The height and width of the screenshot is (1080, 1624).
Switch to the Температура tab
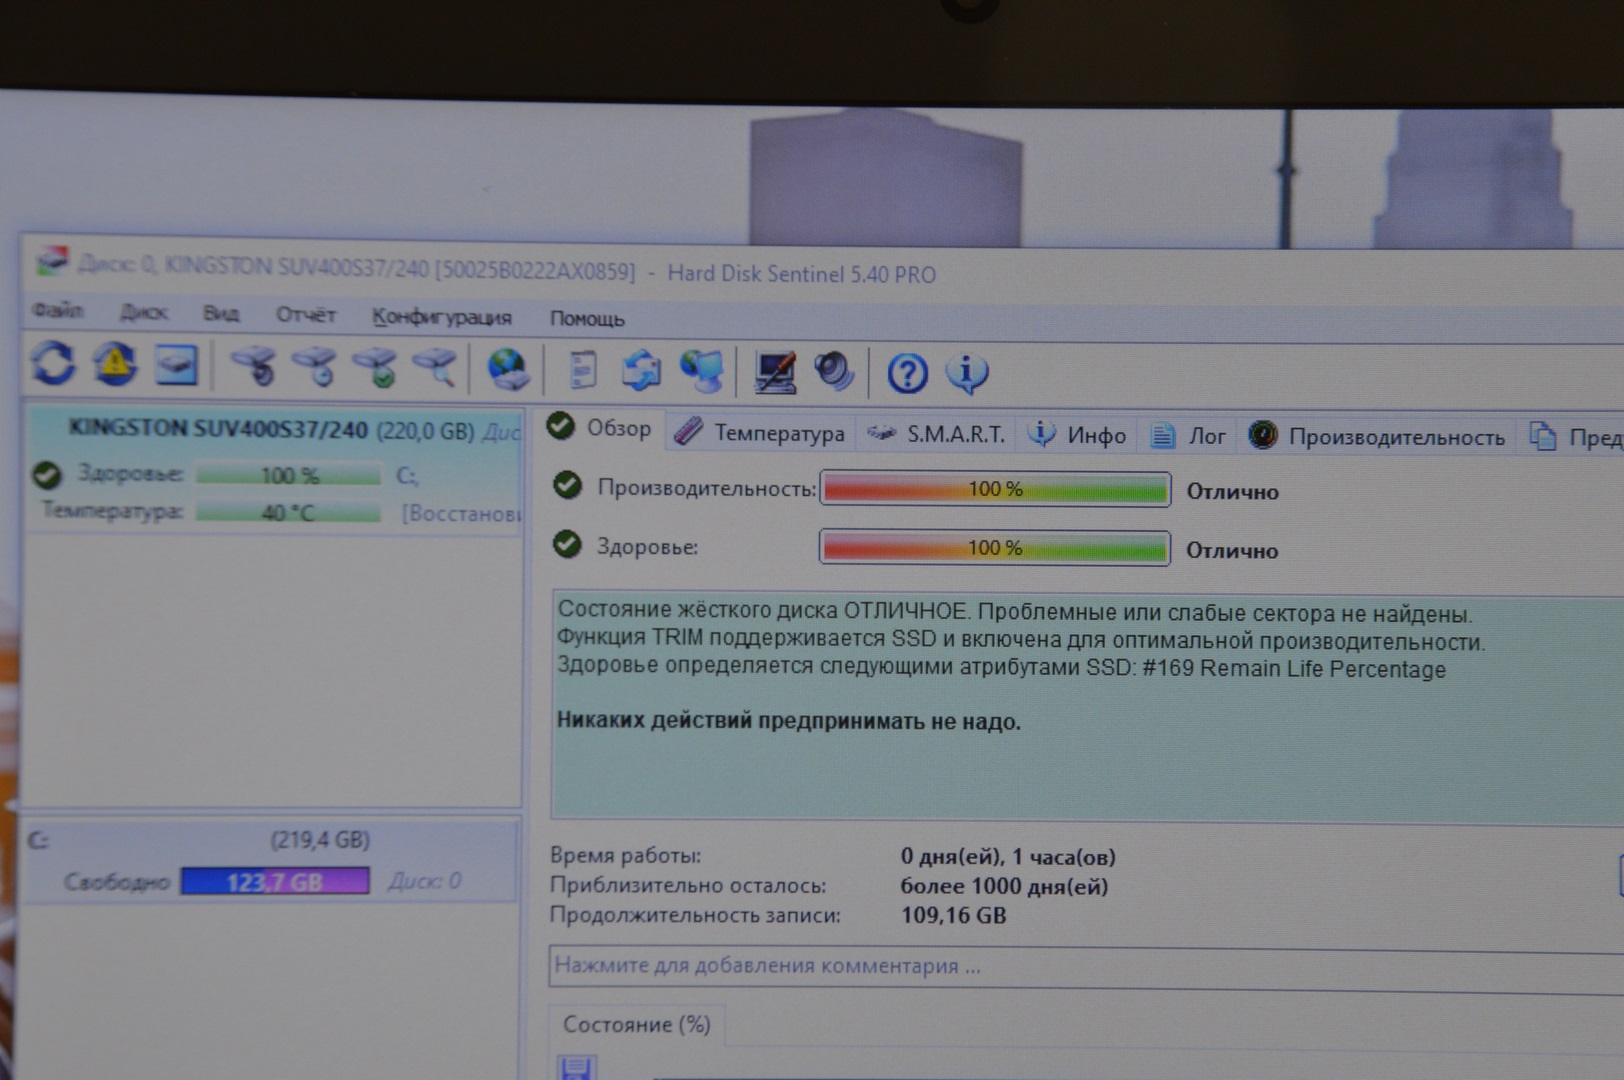click(761, 433)
